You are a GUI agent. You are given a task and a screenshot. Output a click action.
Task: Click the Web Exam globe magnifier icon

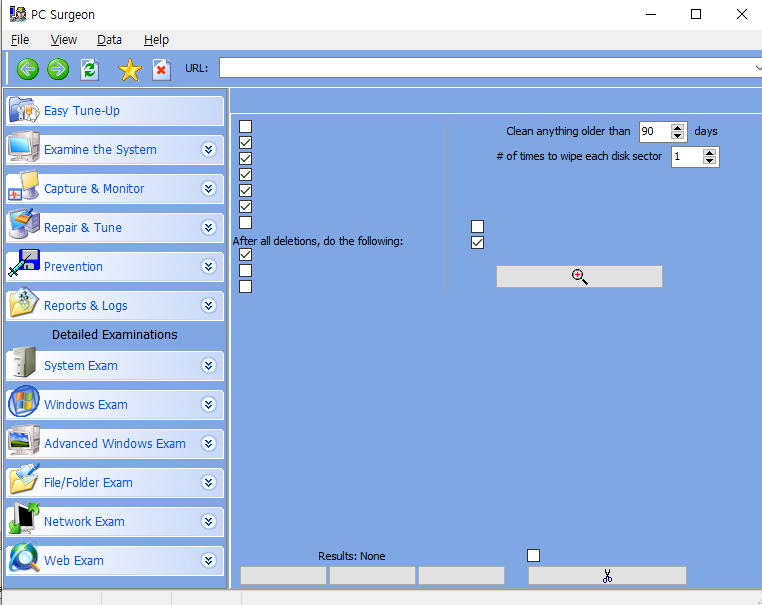point(24,557)
